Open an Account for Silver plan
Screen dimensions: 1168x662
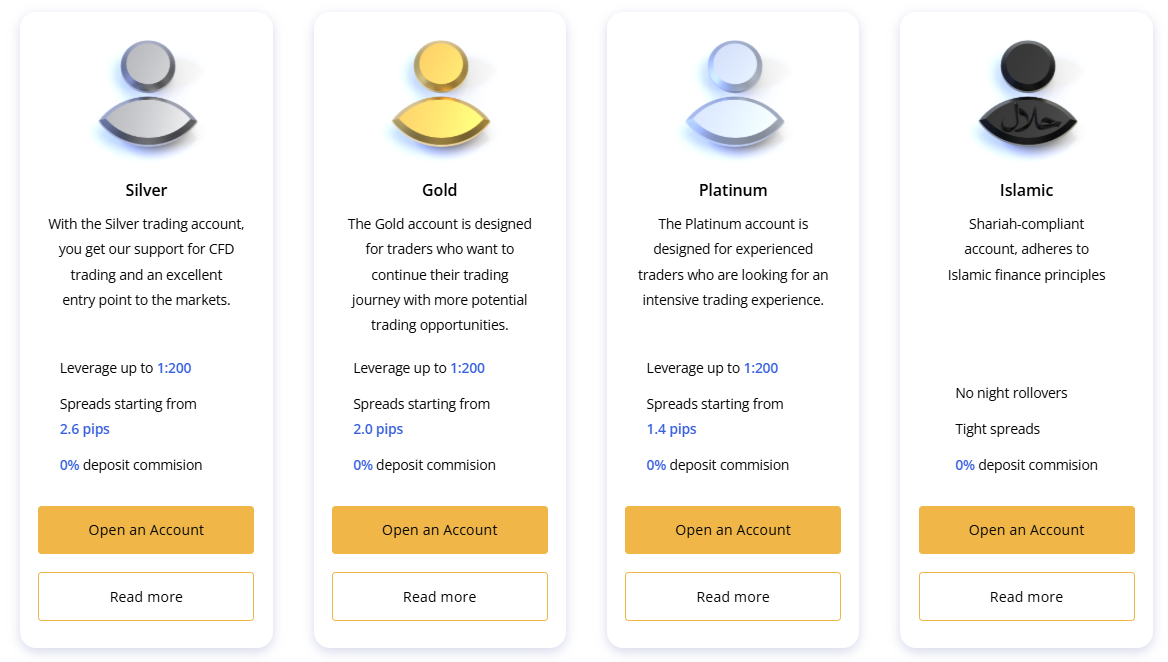[x=146, y=530]
